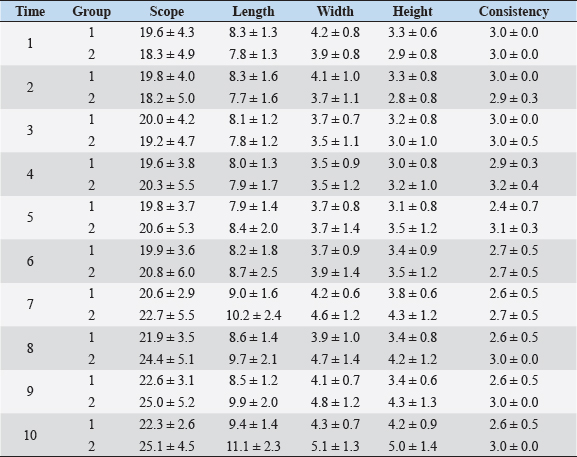The width and height of the screenshot is (577, 457).
Task: Select Length value 10.2 ± 2.4
Action: click(x=253, y=315)
